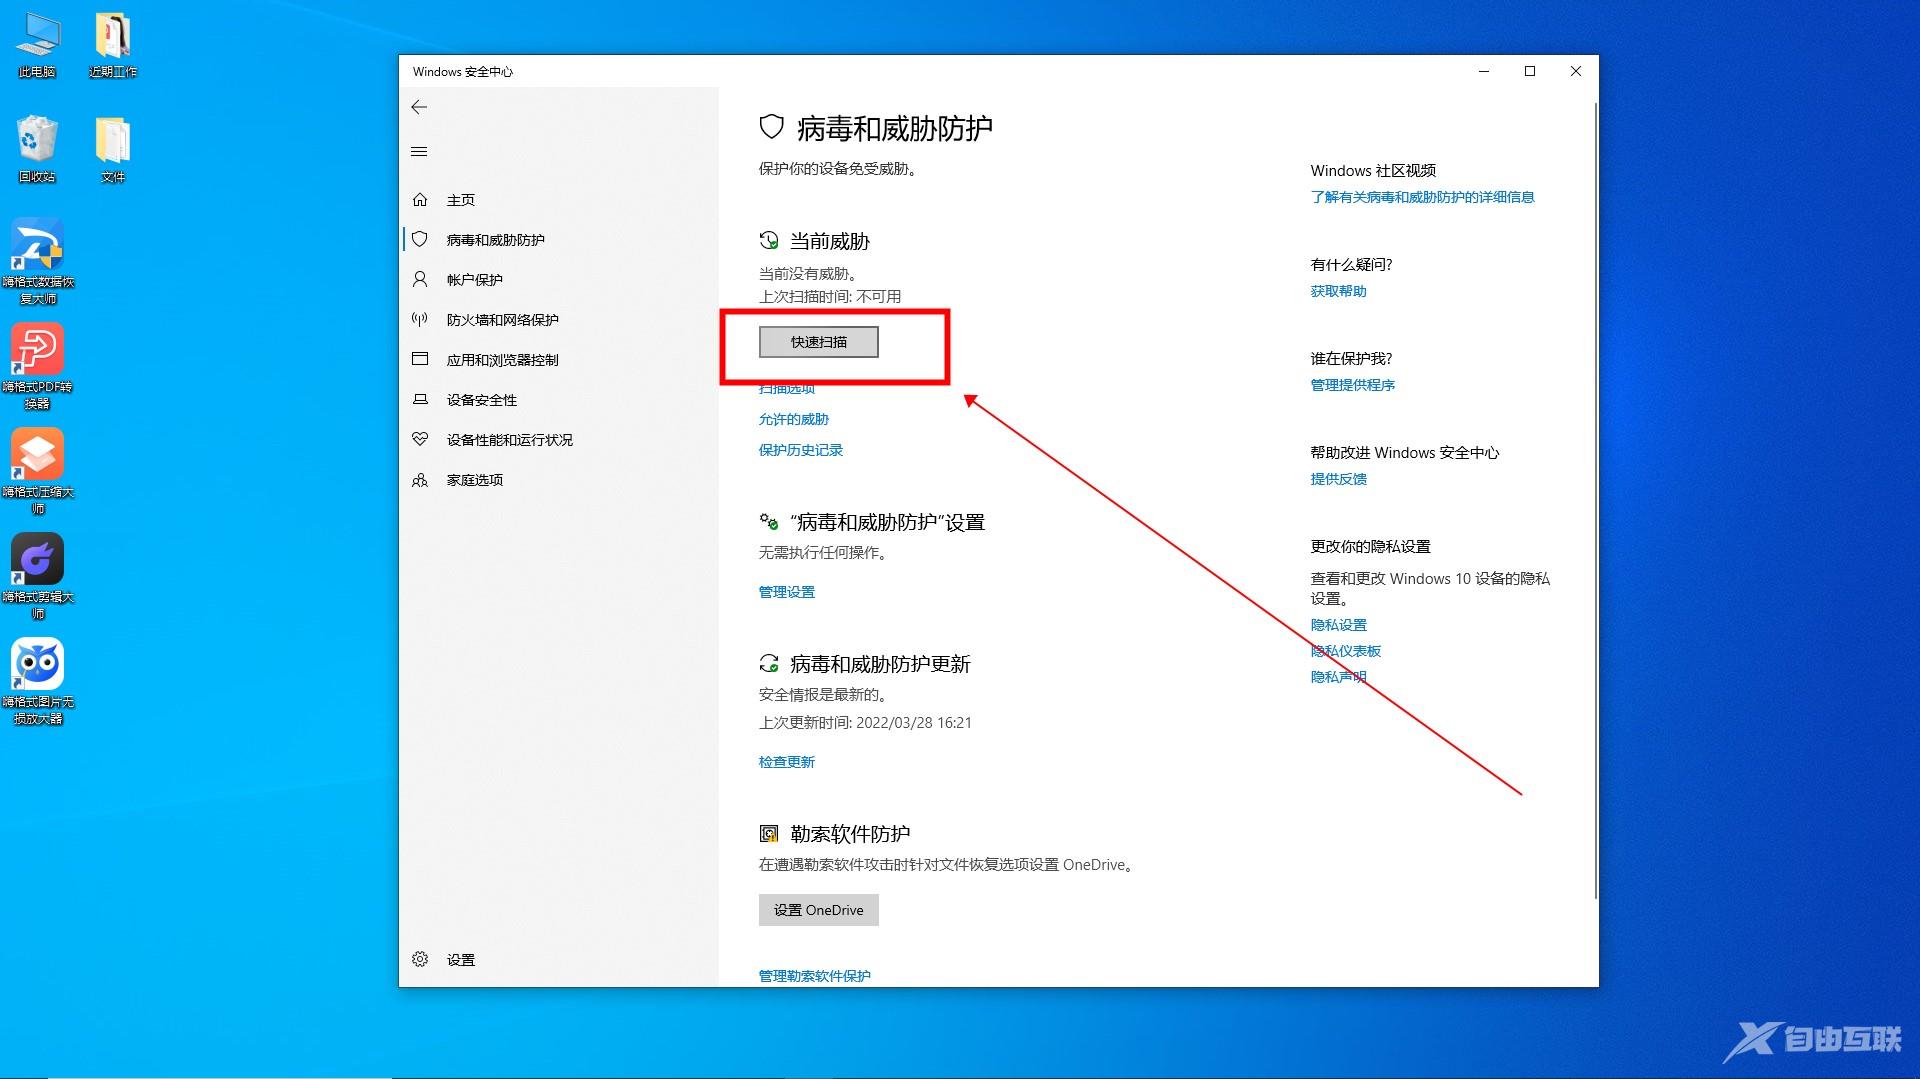This screenshot has height=1079, width=1920.
Task: Open 家庭选项 family options icon
Action: tap(421, 479)
